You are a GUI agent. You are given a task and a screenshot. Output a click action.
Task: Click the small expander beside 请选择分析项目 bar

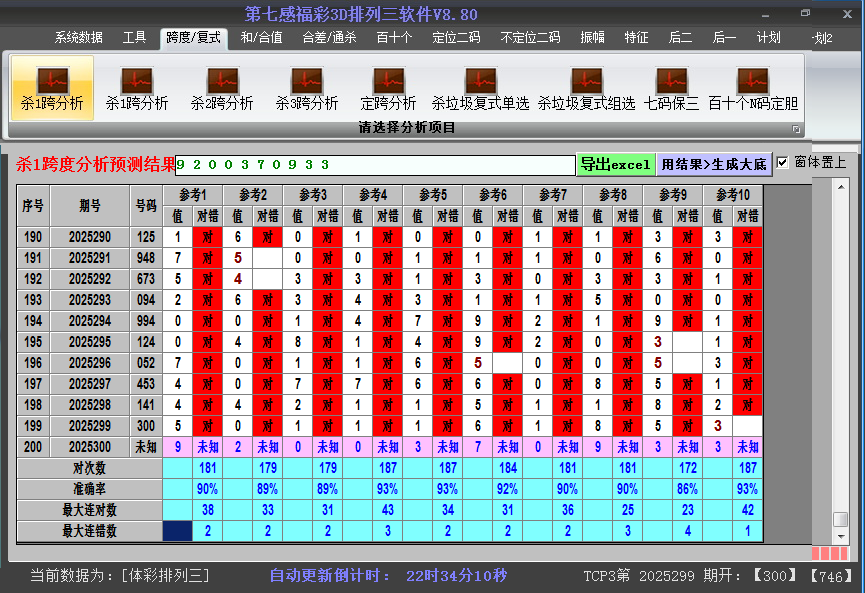pyautogui.click(x=796, y=128)
